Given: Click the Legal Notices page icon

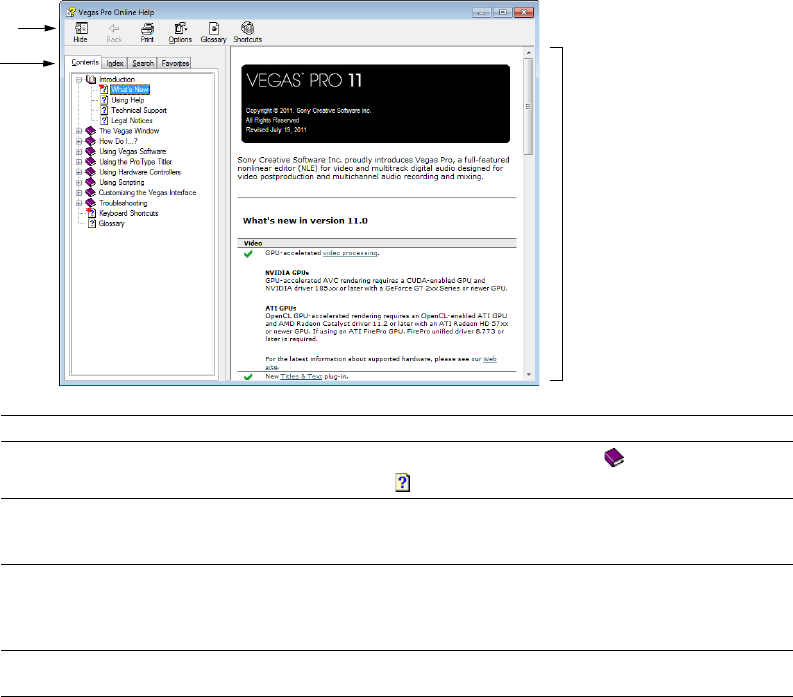Looking at the screenshot, I should (x=104, y=120).
